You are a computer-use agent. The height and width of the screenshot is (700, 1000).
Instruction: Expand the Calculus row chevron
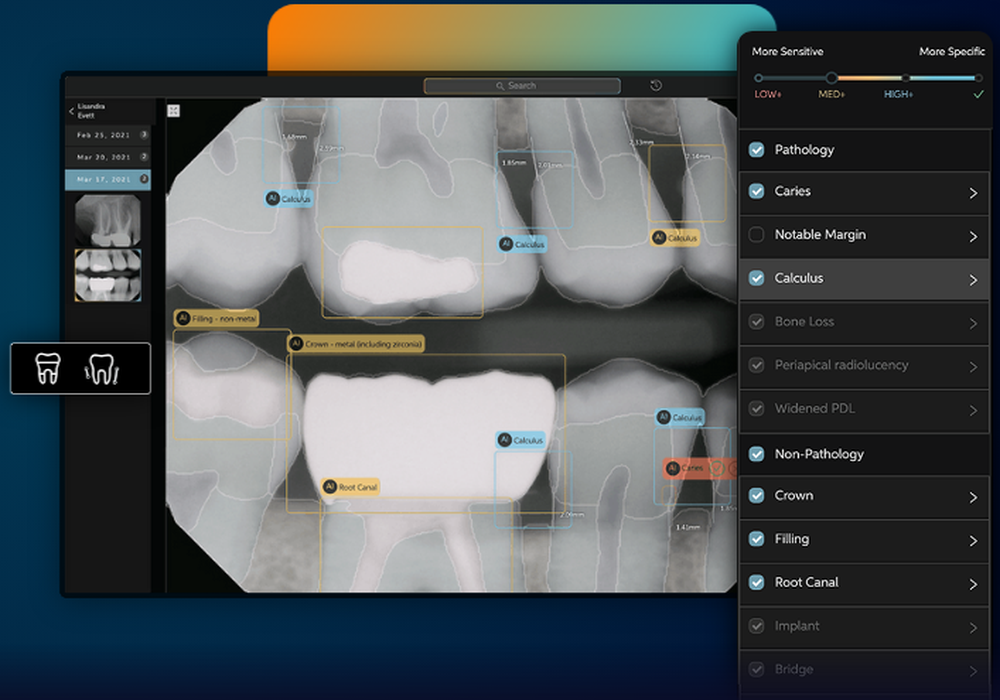click(973, 280)
